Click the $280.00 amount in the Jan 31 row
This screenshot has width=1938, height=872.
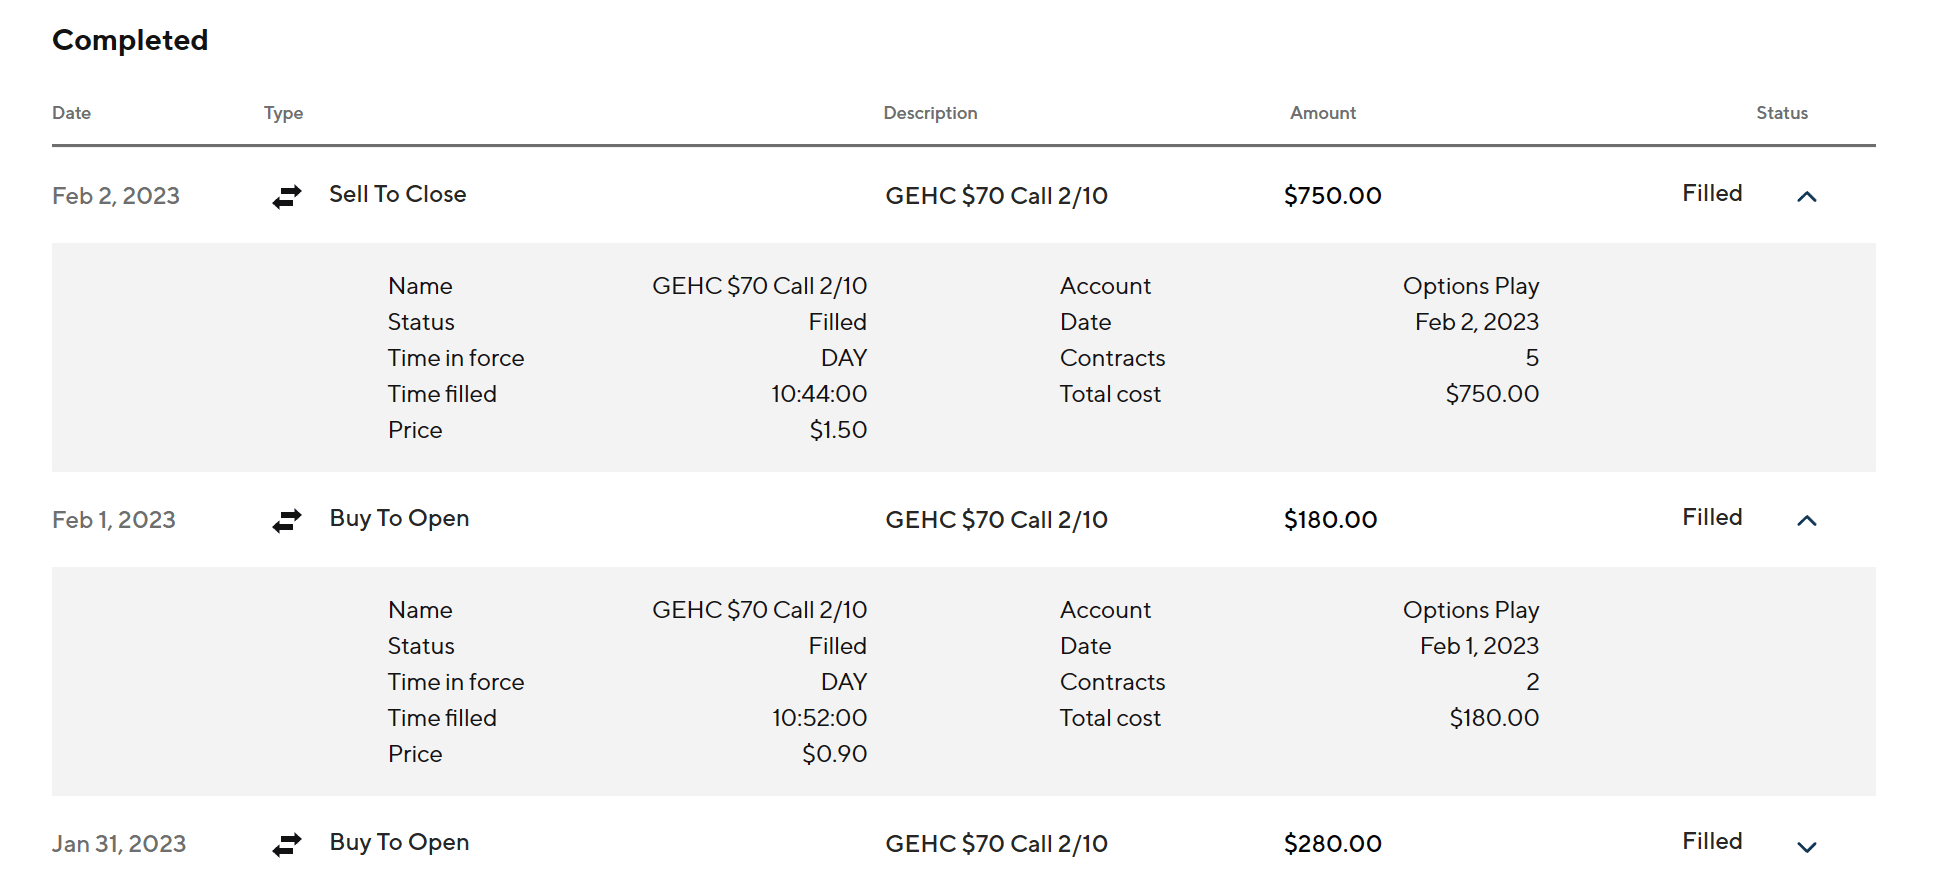click(x=1332, y=844)
